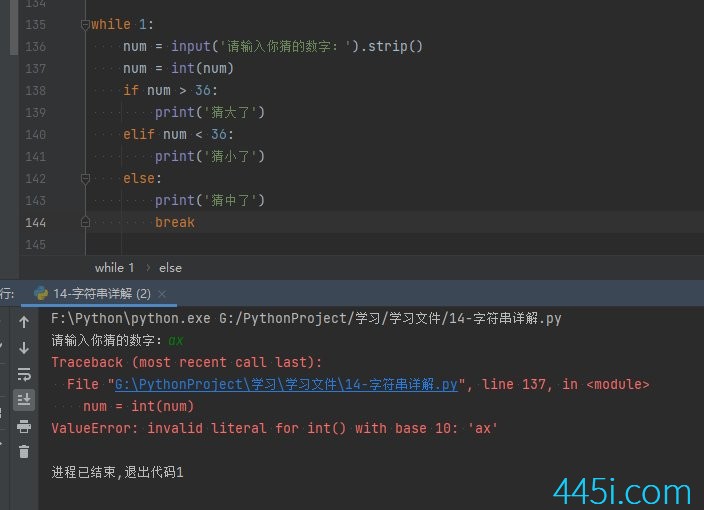
Task: Click the up-arrow icon in the run panel
Action: (x=24, y=321)
